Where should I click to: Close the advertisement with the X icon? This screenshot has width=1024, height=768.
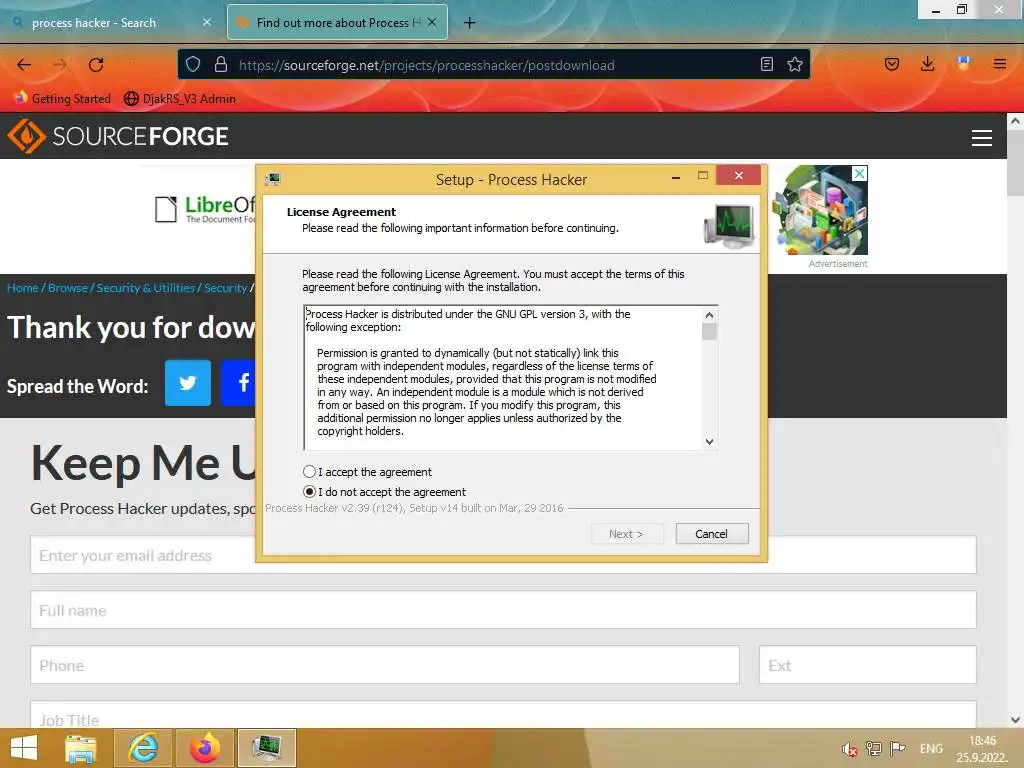tap(859, 173)
